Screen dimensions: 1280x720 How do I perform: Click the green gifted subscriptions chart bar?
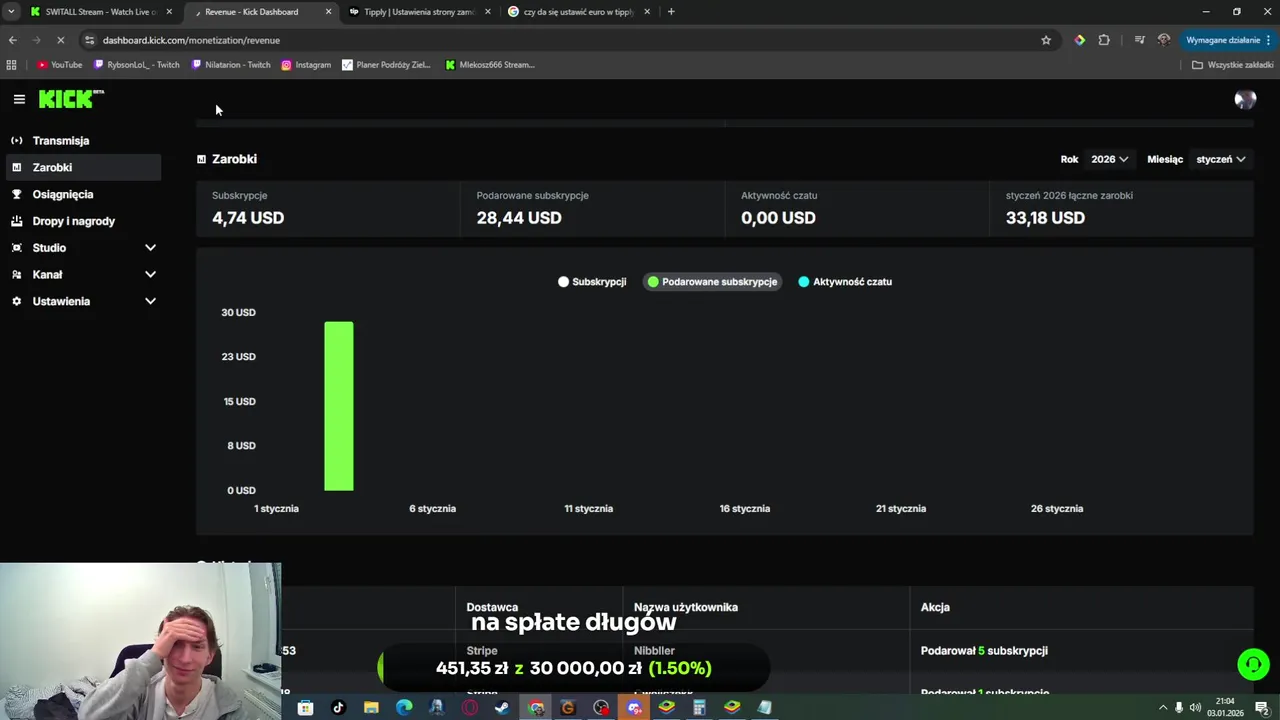339,406
